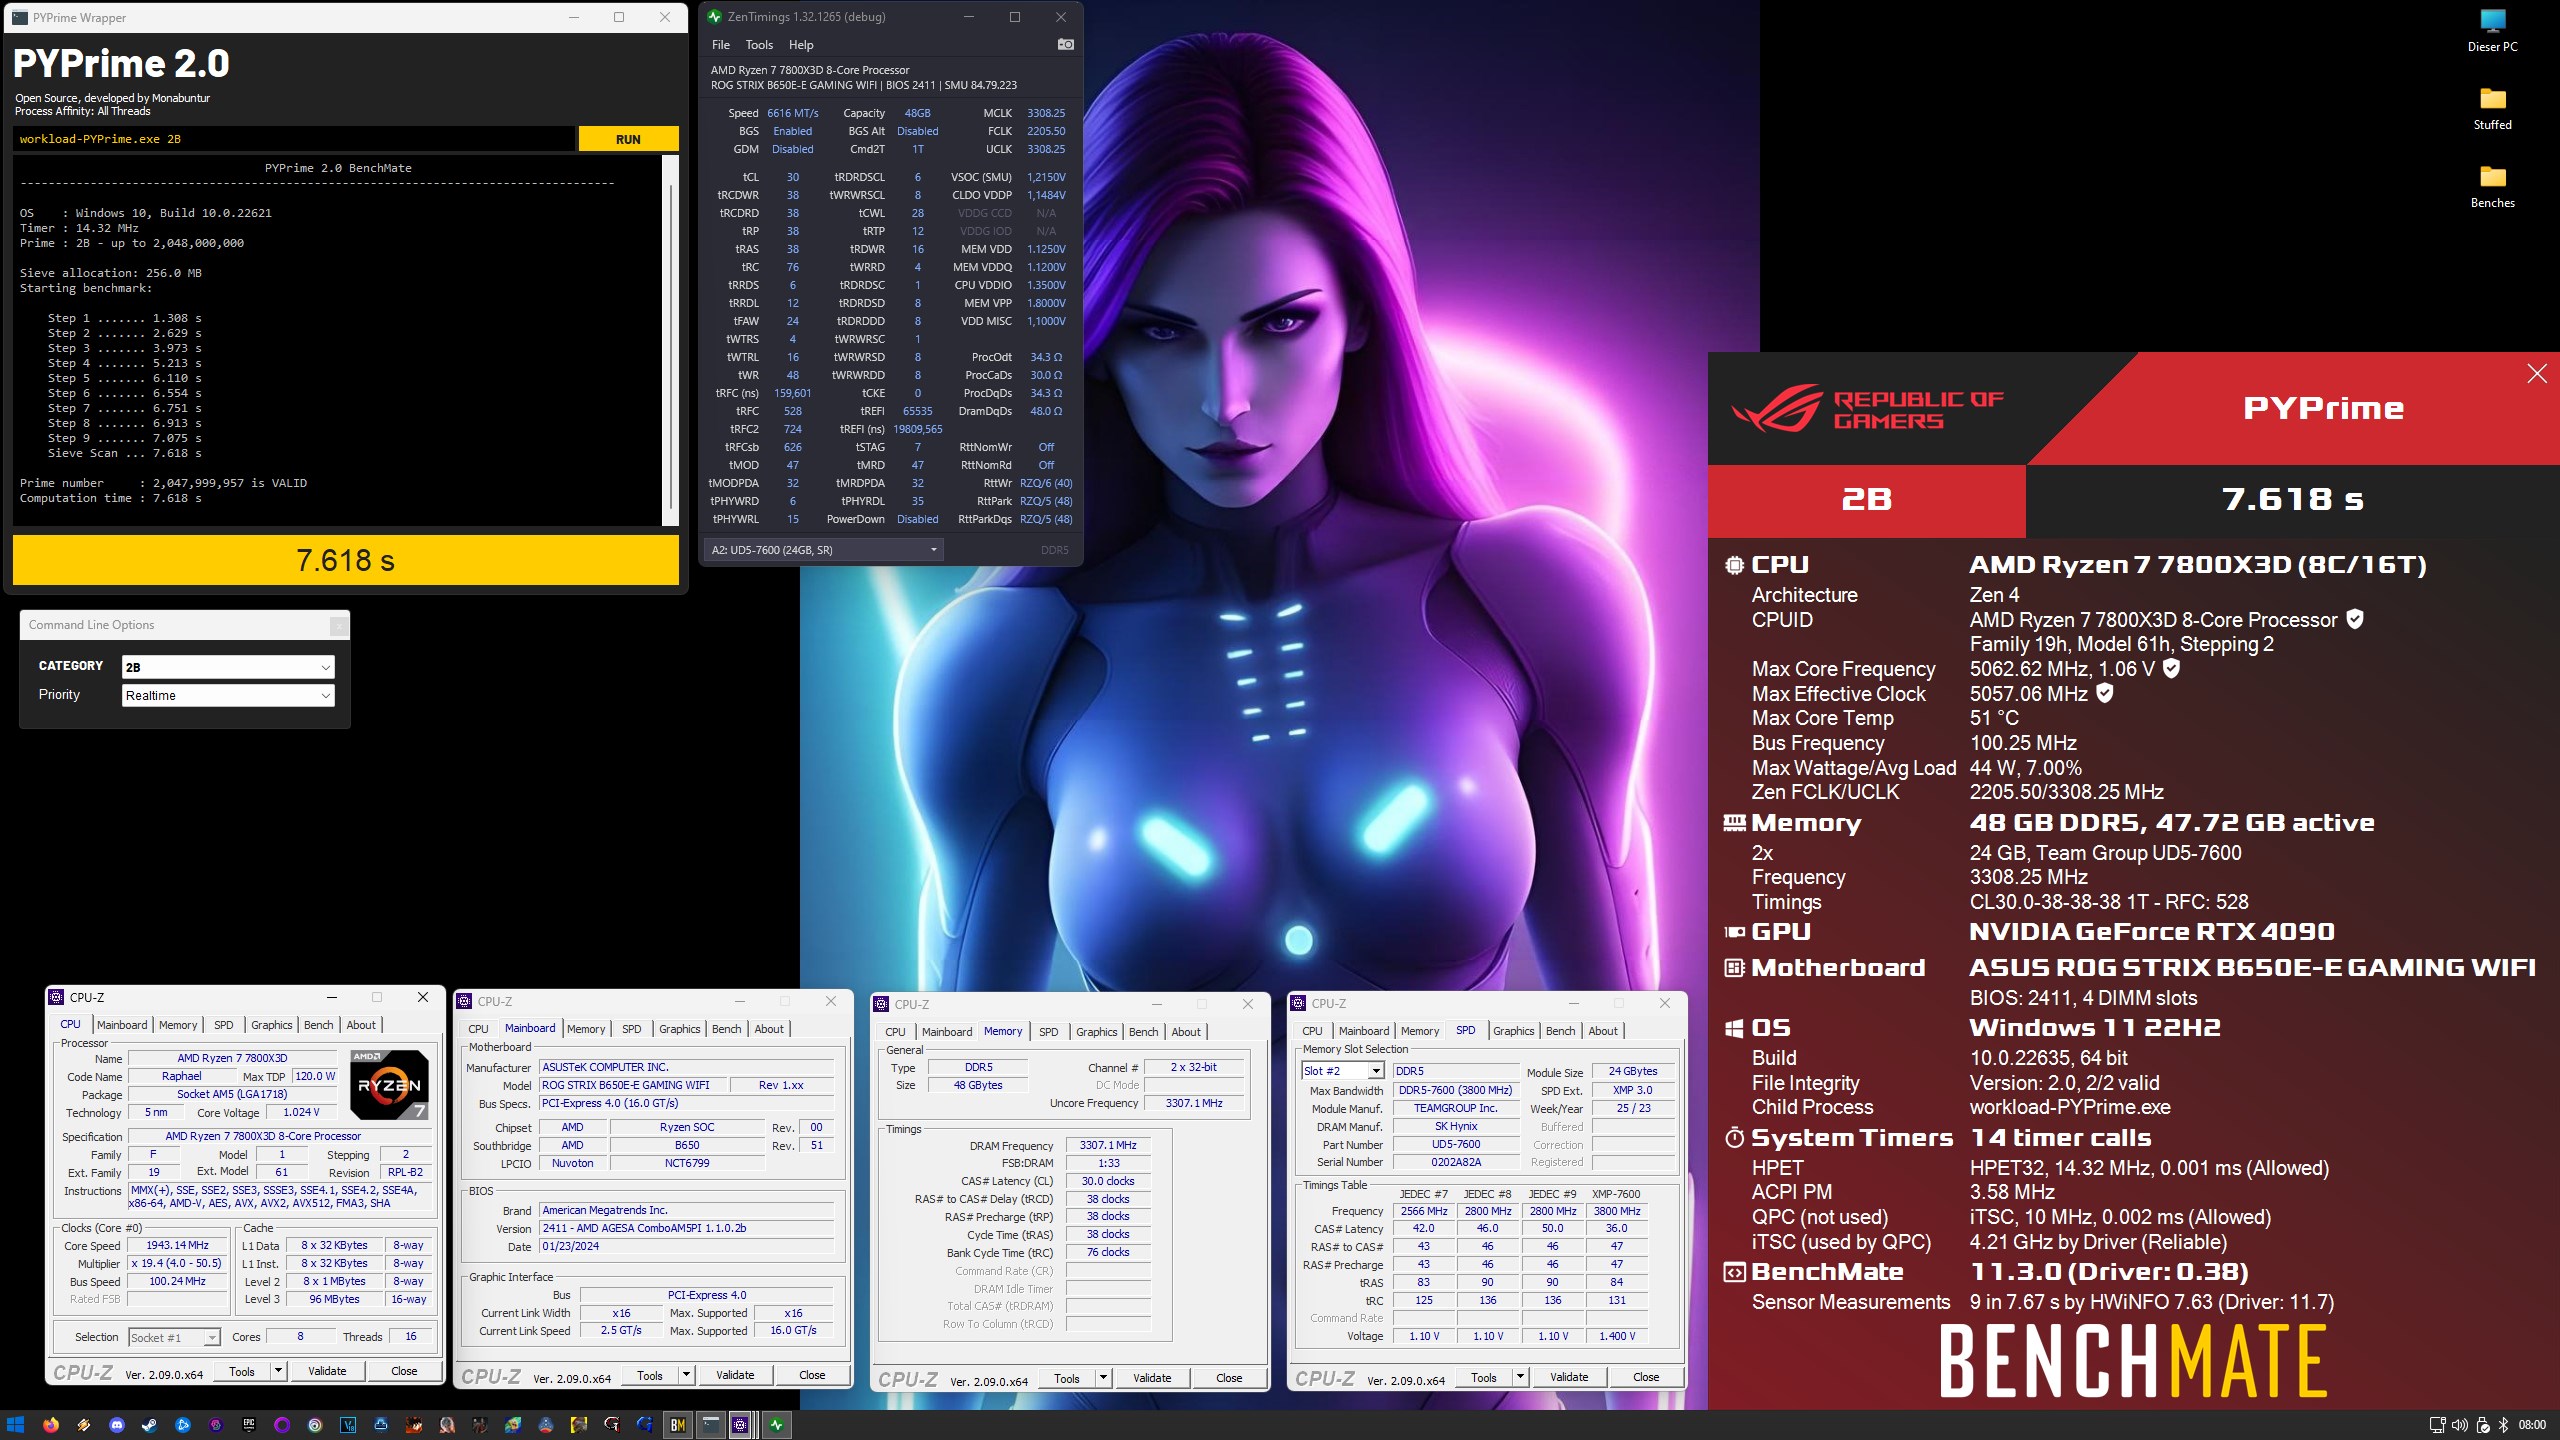This screenshot has height=1440, width=2560.
Task: Click Validate in the CPU-Z SPD window
Action: tap(1569, 1377)
